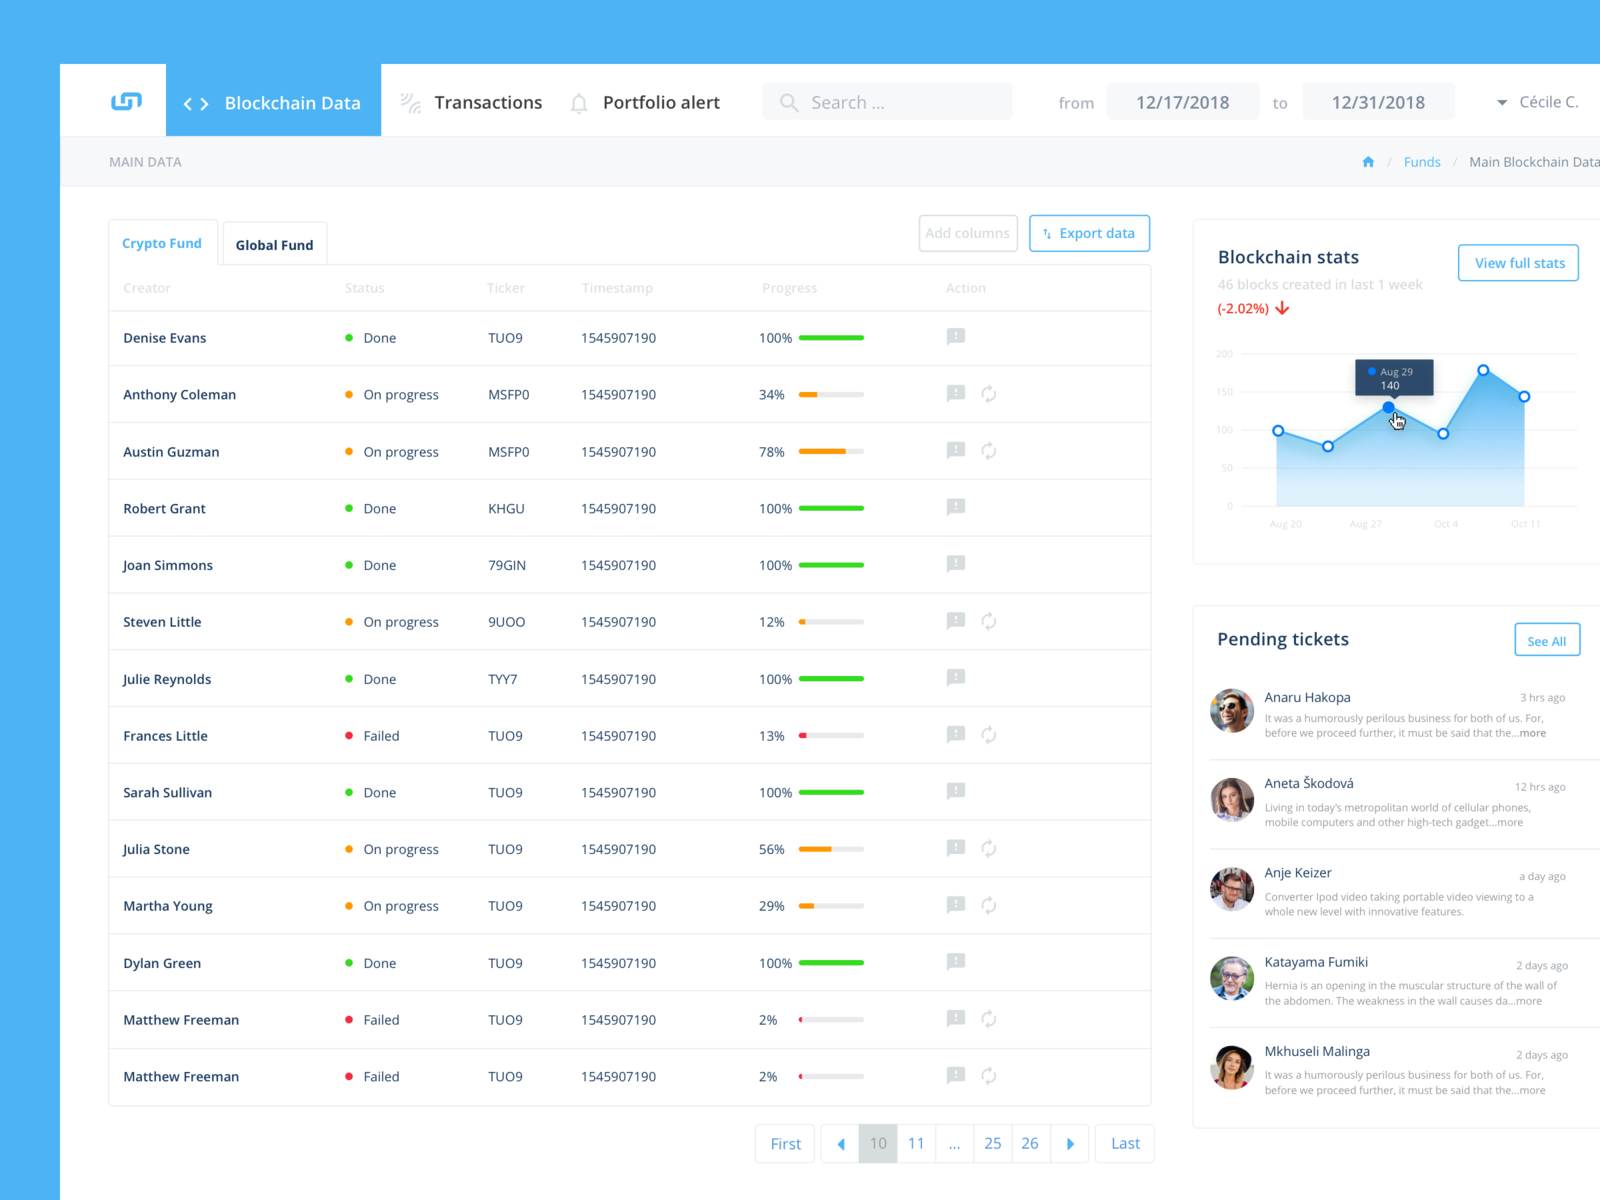1600x1200 pixels.
Task: Toggle to previous view using left chevron arrow
Action: pos(186,103)
